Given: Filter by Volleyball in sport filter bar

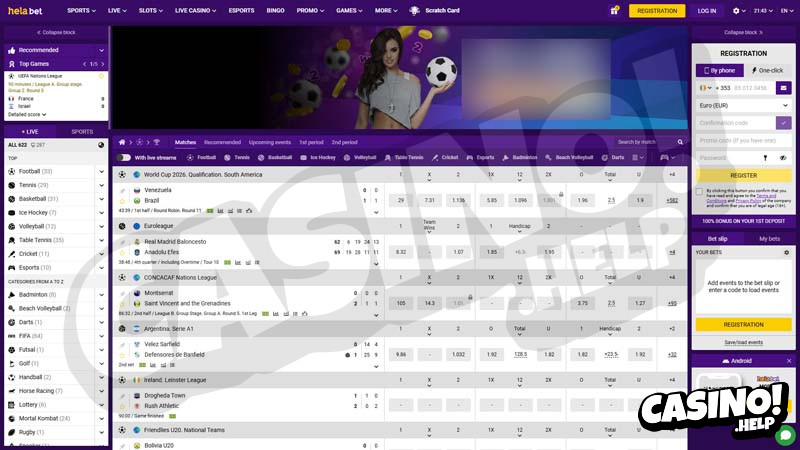Looking at the screenshot, I should tap(360, 158).
